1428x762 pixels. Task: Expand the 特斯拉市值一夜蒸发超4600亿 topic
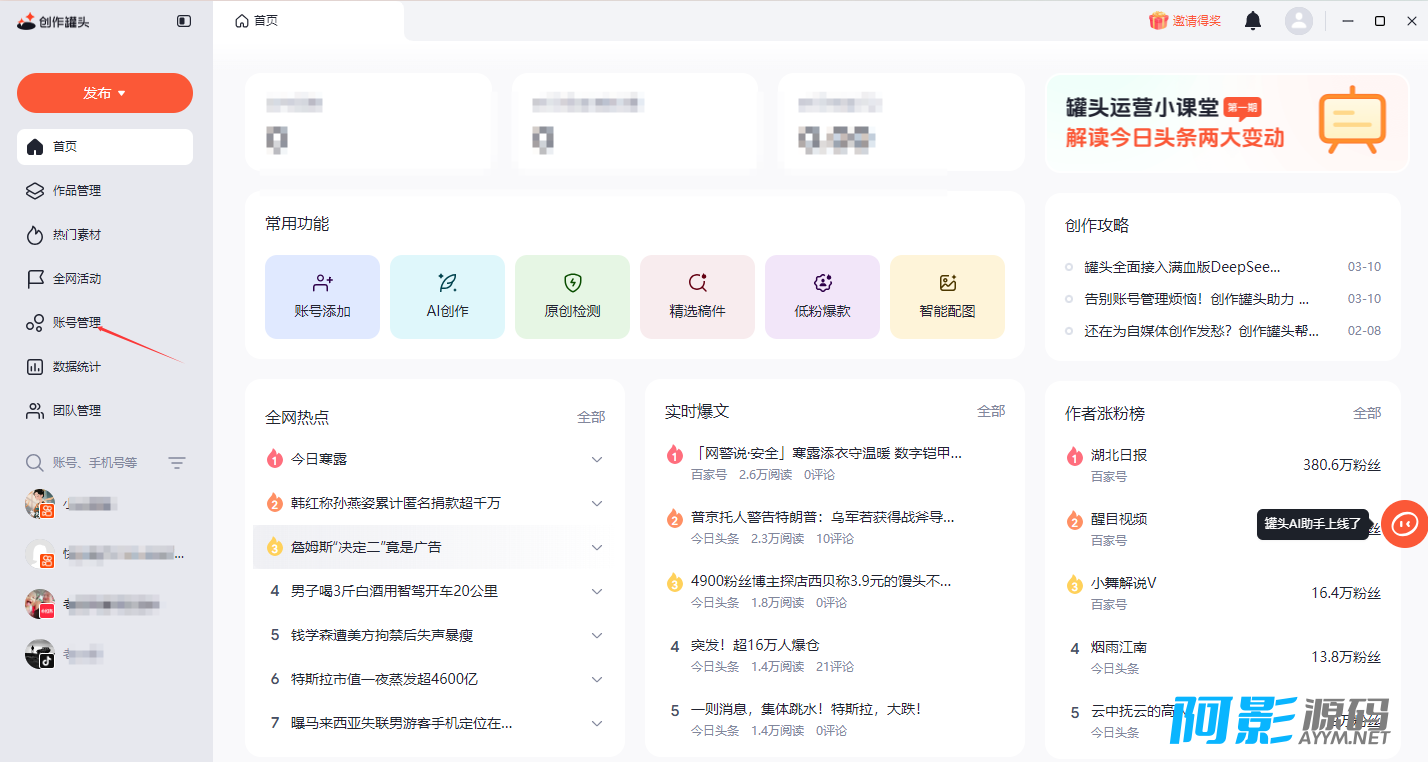click(597, 679)
